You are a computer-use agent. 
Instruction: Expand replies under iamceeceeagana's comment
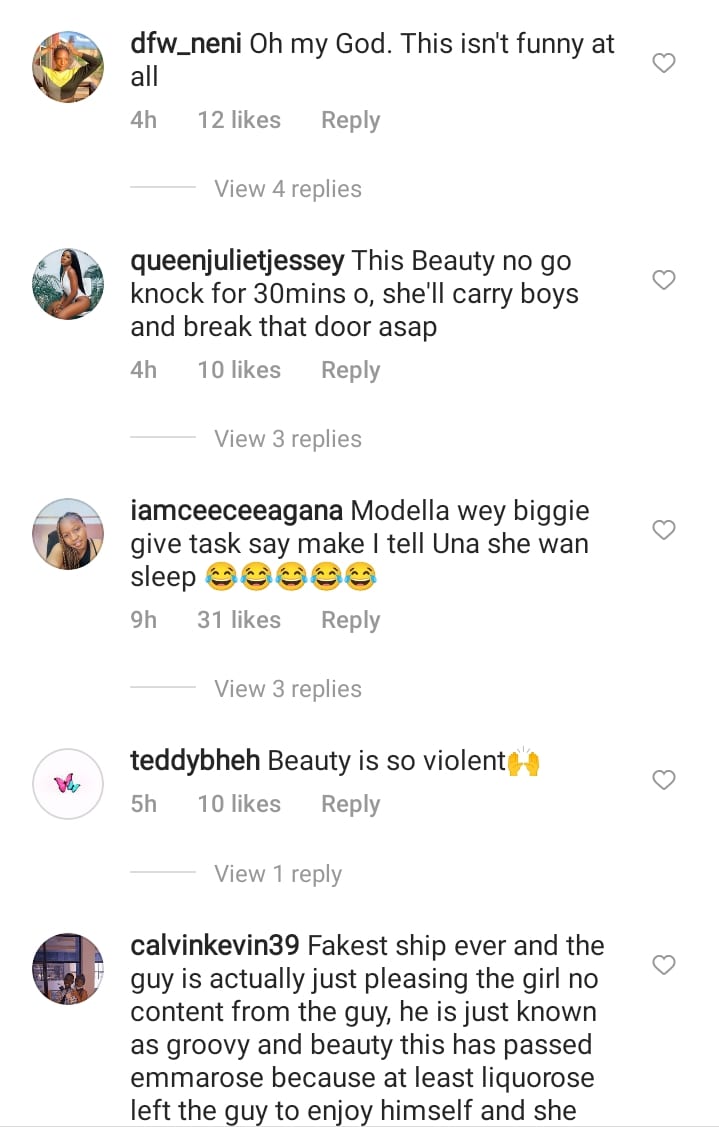tap(288, 689)
